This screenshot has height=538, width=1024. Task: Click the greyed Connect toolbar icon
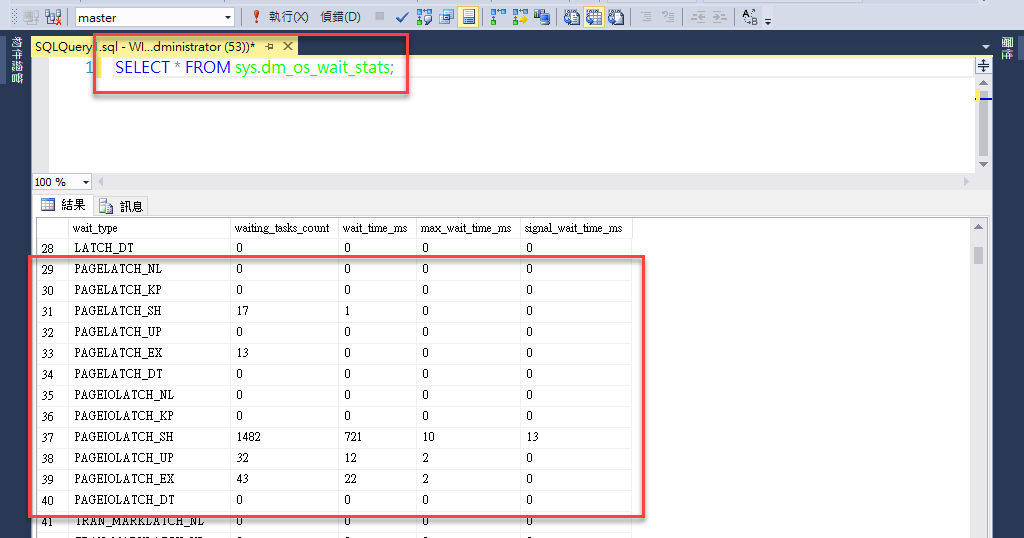coord(31,17)
